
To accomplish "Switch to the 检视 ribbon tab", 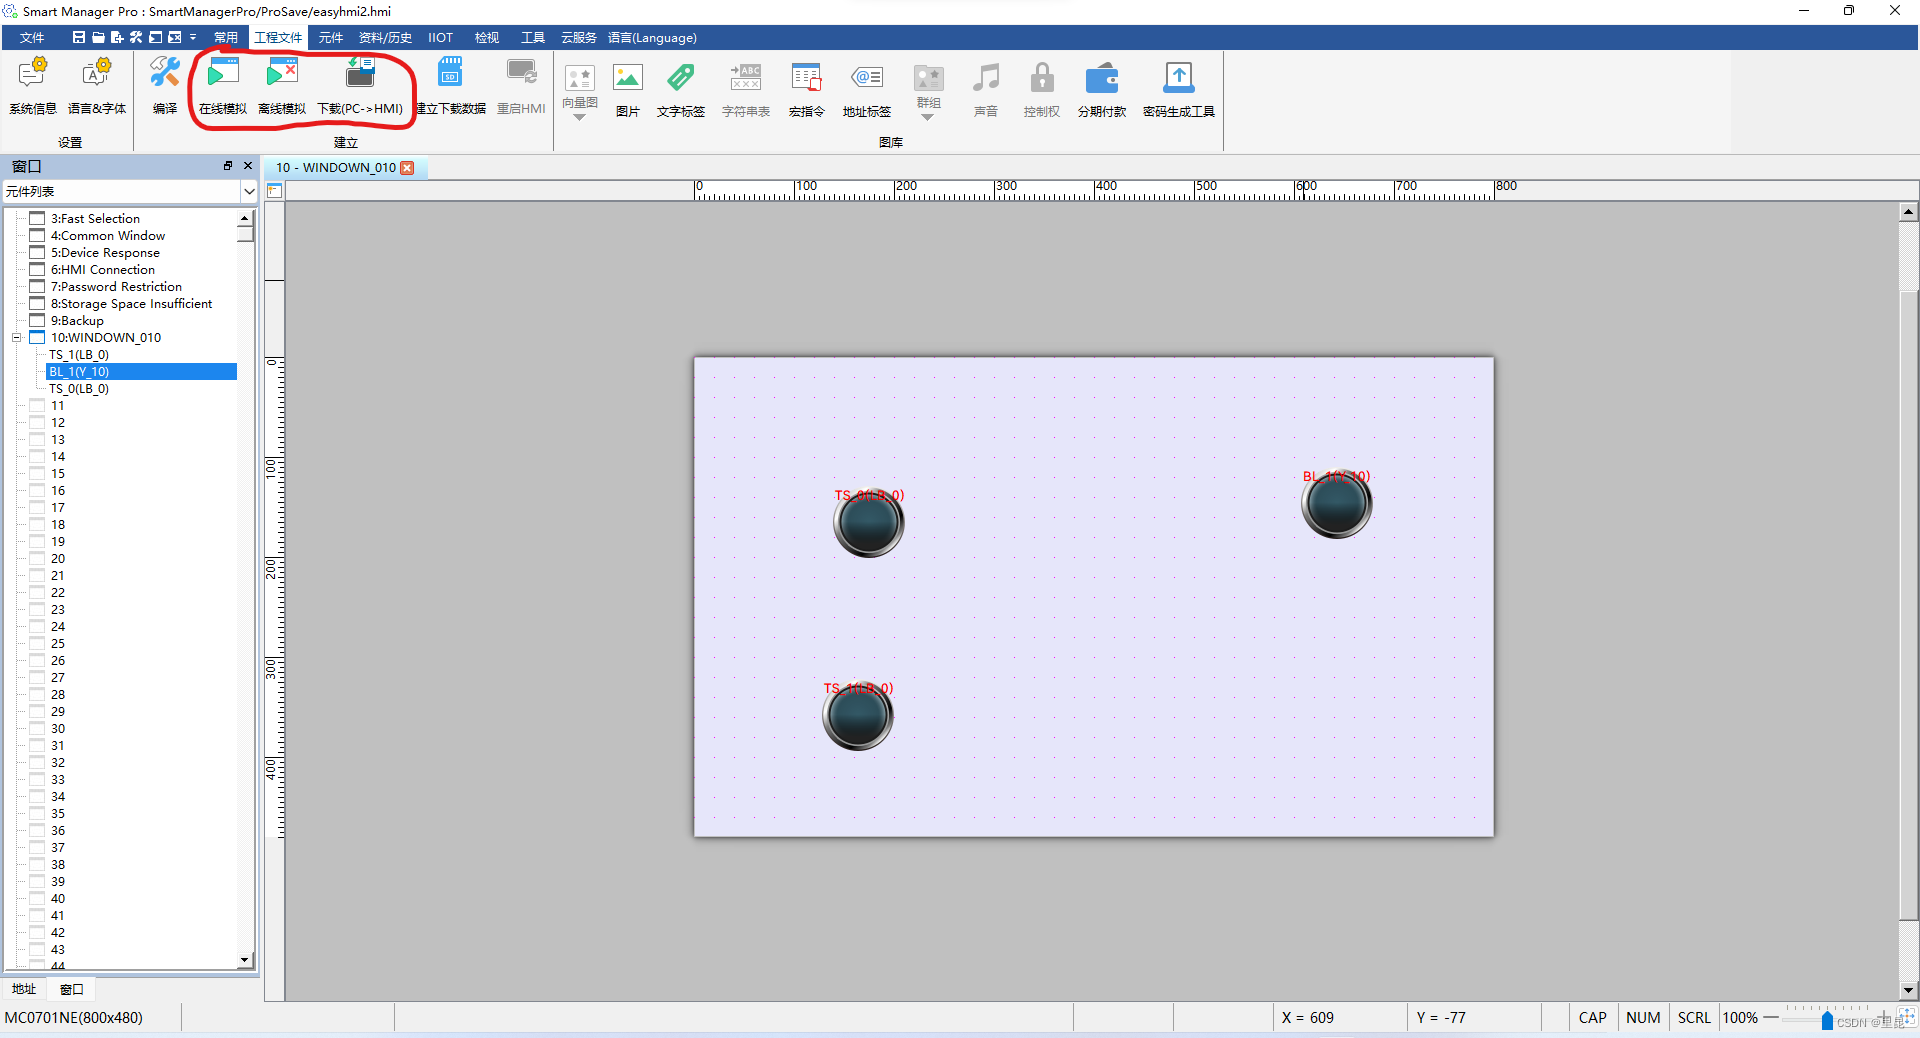I will [487, 38].
